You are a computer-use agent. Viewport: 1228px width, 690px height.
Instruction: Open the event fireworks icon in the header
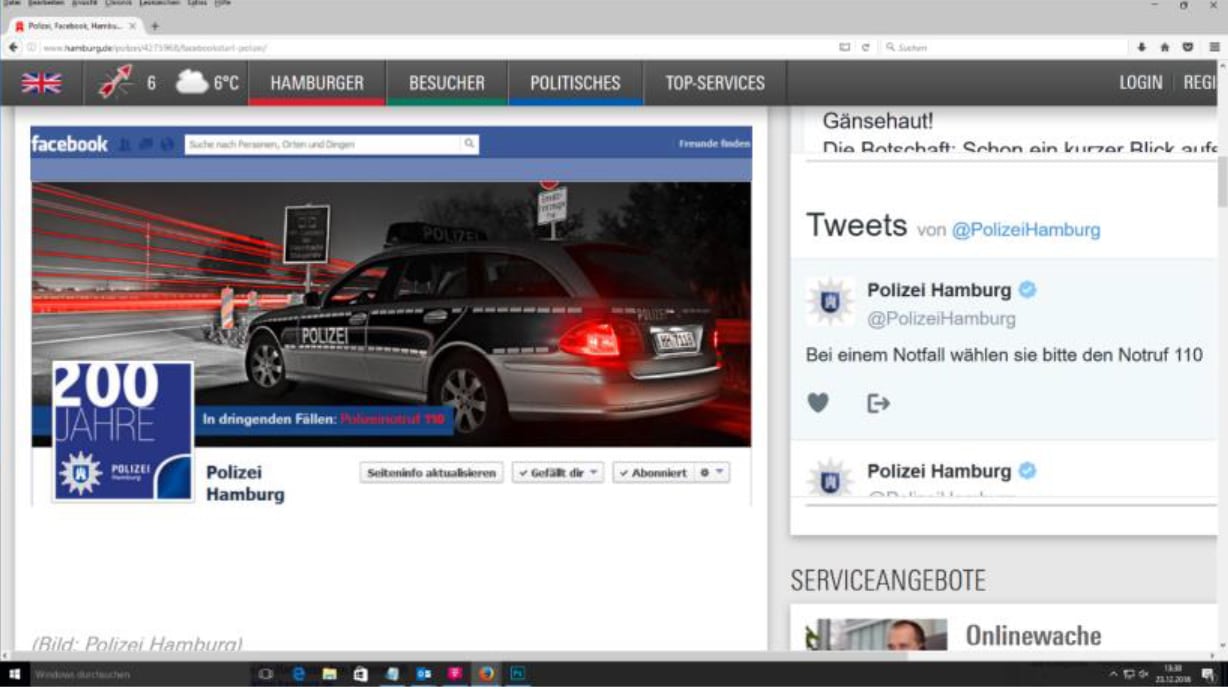(115, 83)
